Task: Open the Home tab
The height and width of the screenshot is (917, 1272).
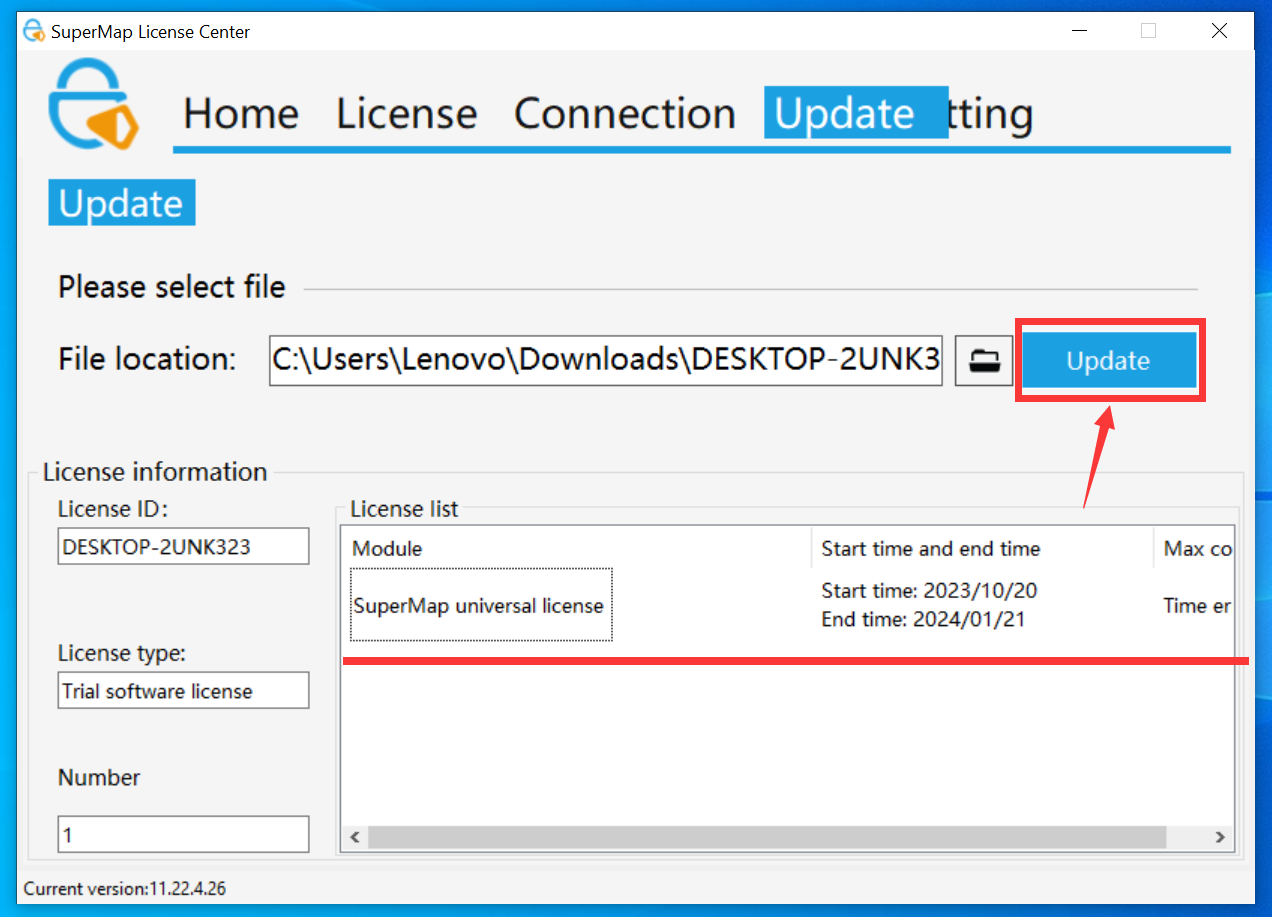Action: [241, 113]
